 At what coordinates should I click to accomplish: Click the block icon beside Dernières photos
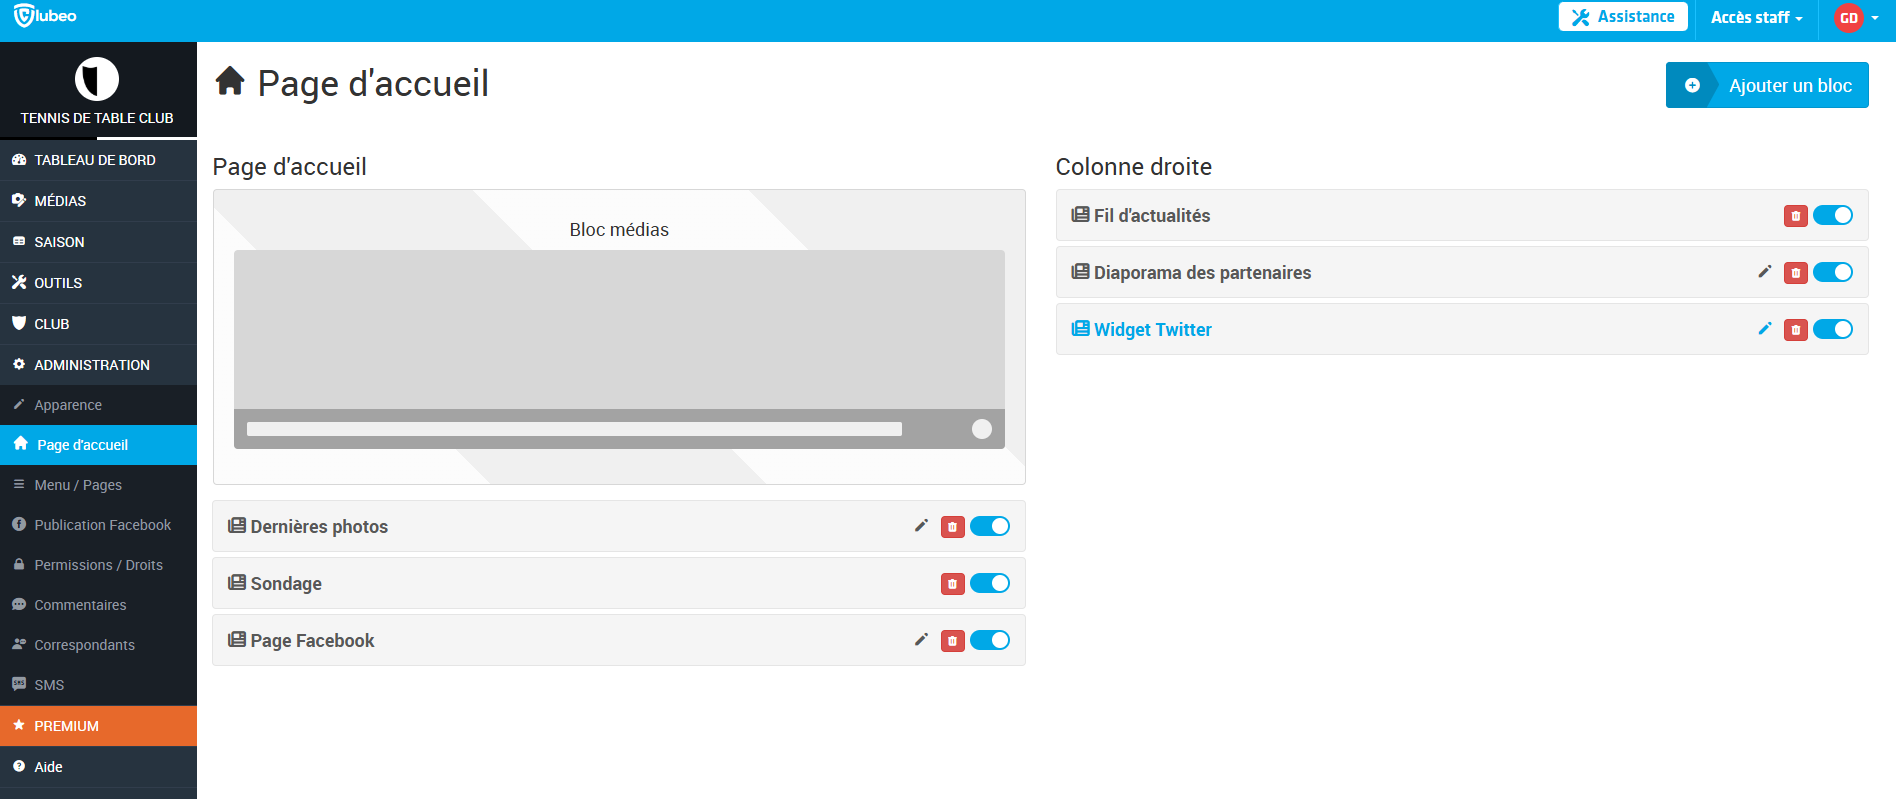(237, 526)
